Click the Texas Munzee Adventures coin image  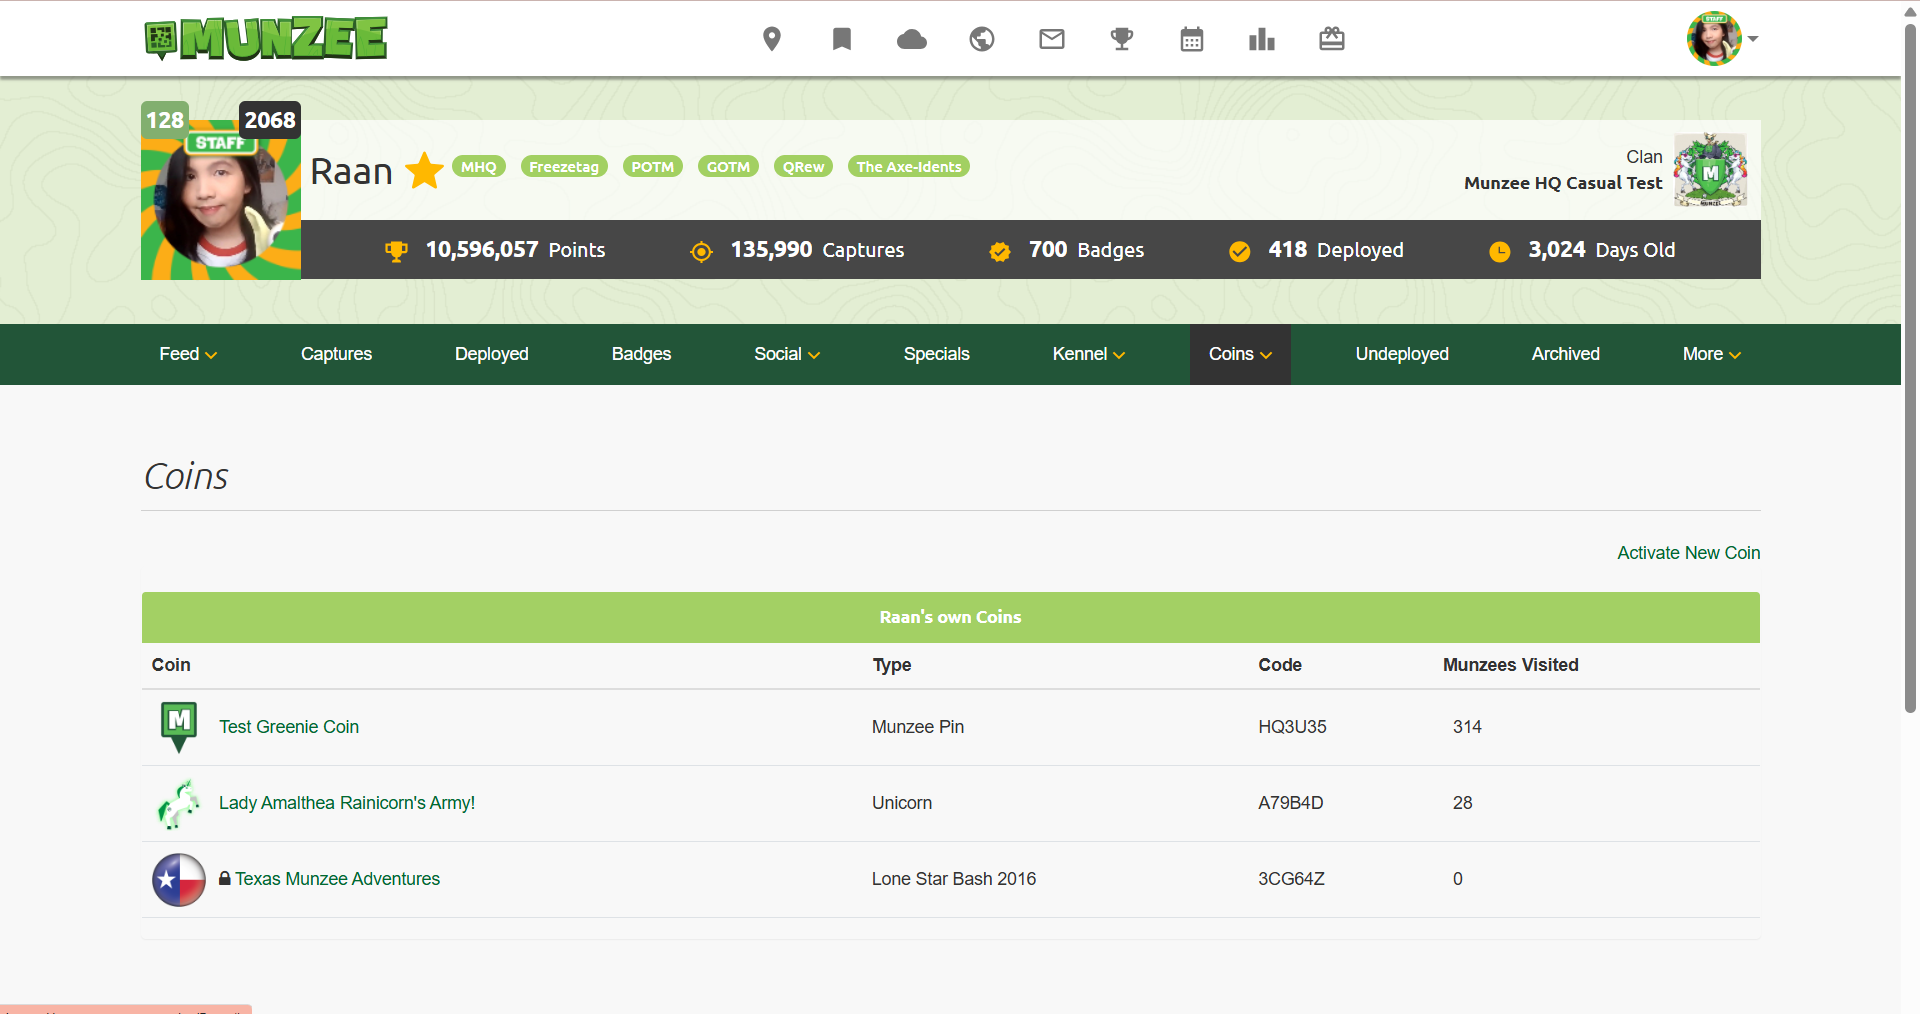pos(179,879)
